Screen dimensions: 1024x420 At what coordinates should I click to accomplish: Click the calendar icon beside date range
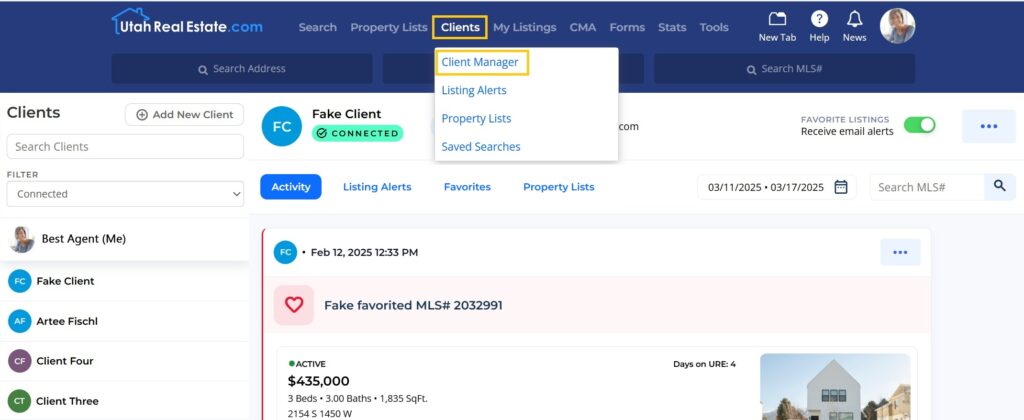tap(841, 187)
